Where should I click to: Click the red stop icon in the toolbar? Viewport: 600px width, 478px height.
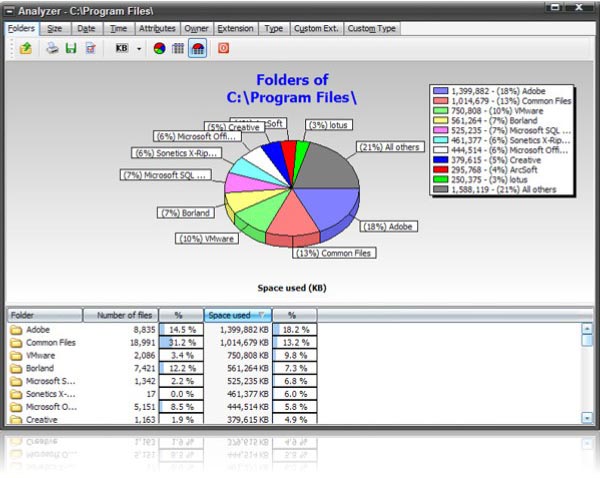[224, 48]
